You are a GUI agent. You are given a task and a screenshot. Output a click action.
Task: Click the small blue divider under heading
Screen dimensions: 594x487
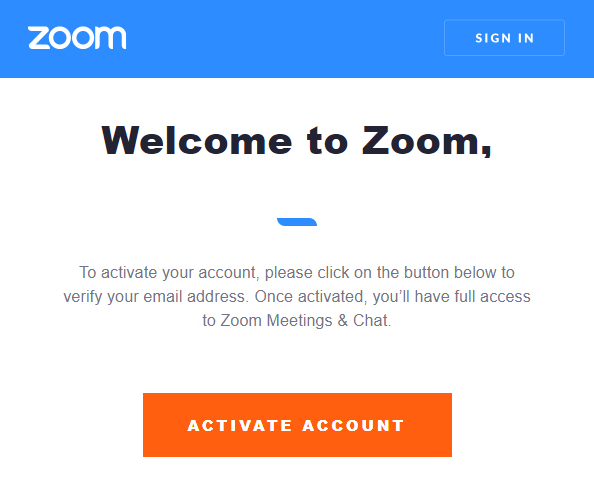coord(297,222)
